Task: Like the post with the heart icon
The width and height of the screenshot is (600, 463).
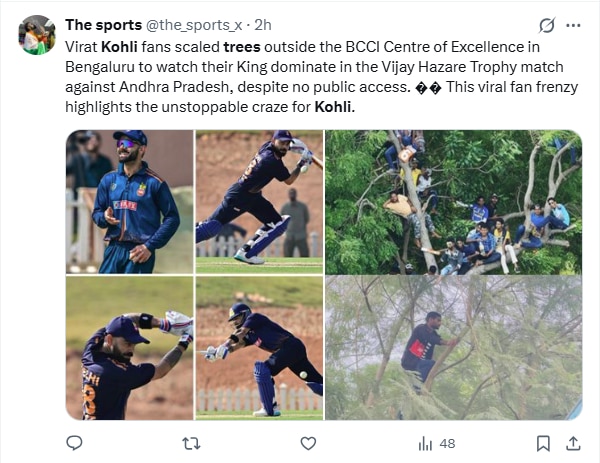Action: [x=308, y=442]
